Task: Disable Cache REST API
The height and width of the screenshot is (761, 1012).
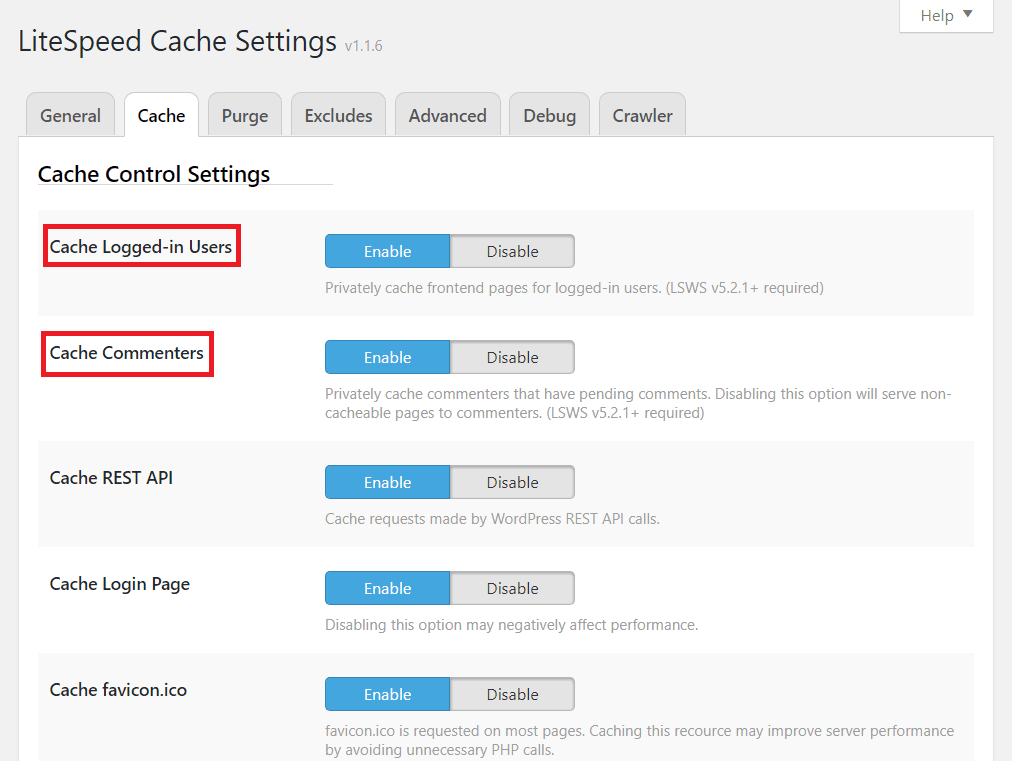Action: click(512, 482)
